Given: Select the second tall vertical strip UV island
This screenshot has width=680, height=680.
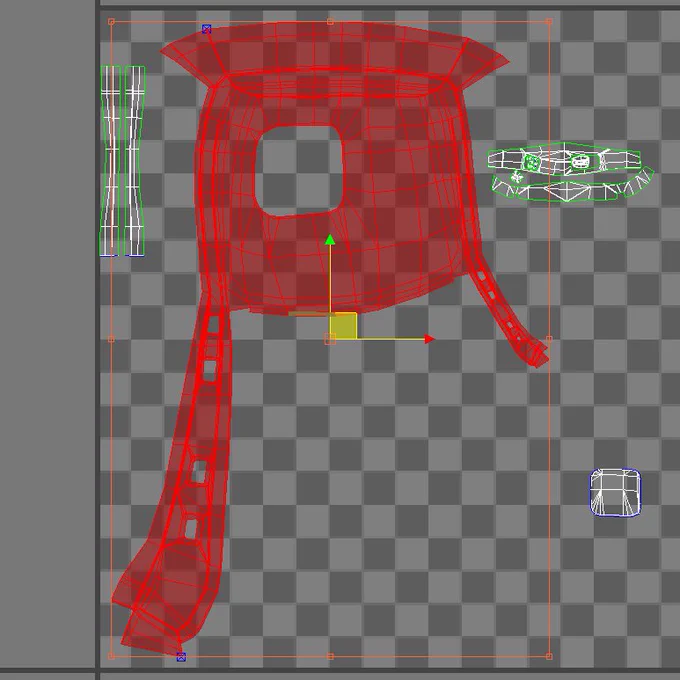Looking at the screenshot, I should point(135,161).
